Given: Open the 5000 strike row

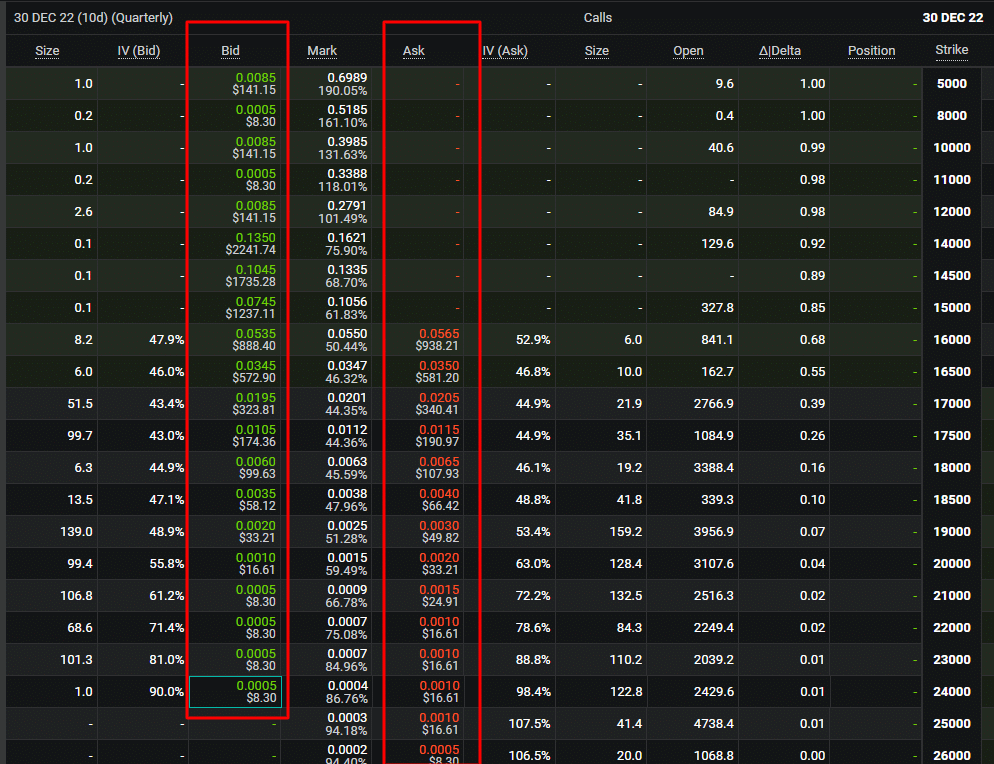Looking at the screenshot, I should tap(951, 84).
